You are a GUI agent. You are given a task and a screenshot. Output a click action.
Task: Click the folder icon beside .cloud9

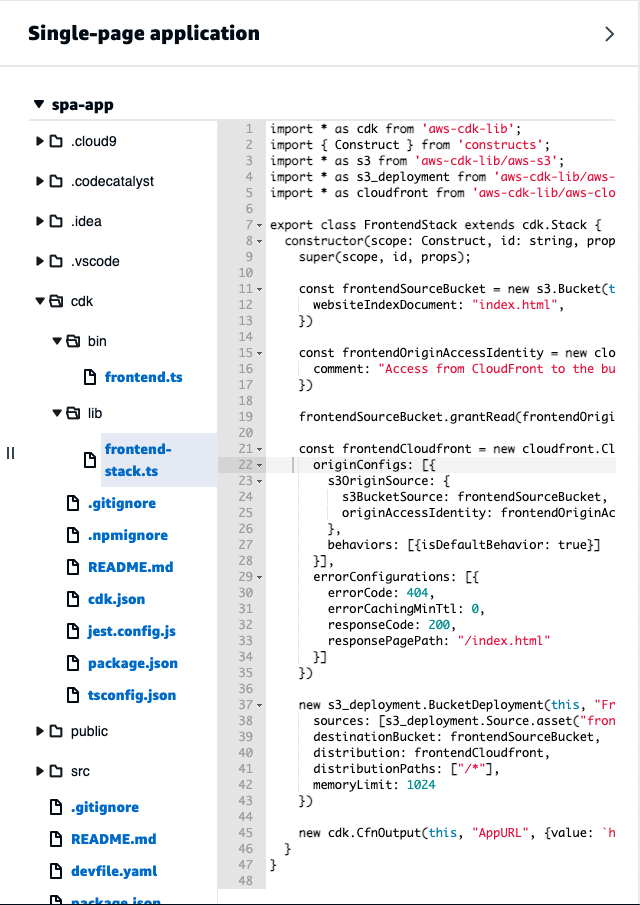tap(56, 141)
